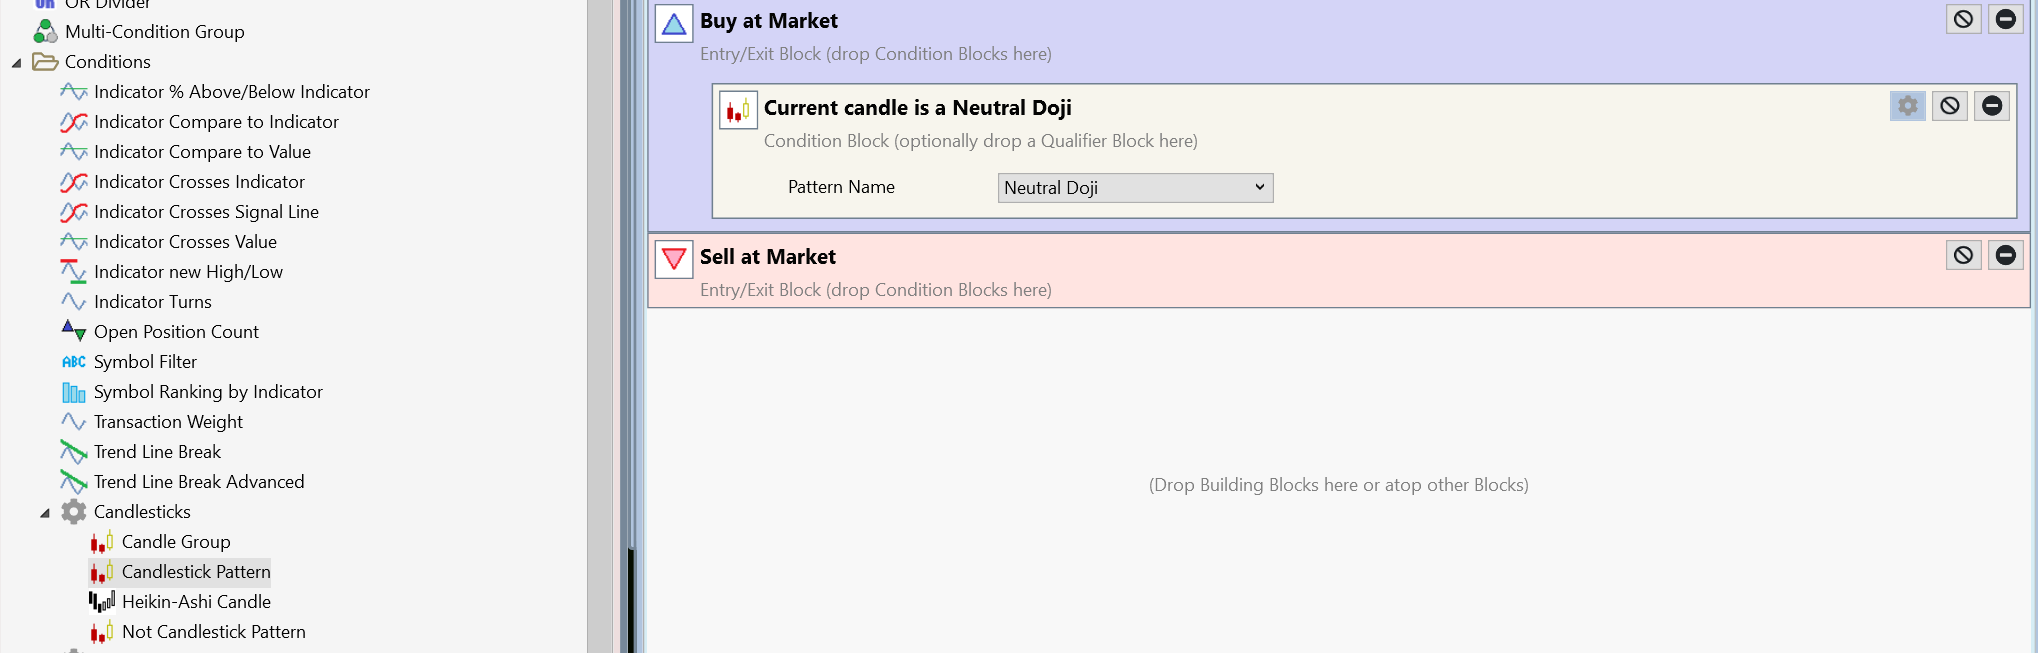This screenshot has width=2038, height=653.
Task: Click the Sell at Market red triangle icon
Action: tap(674, 259)
